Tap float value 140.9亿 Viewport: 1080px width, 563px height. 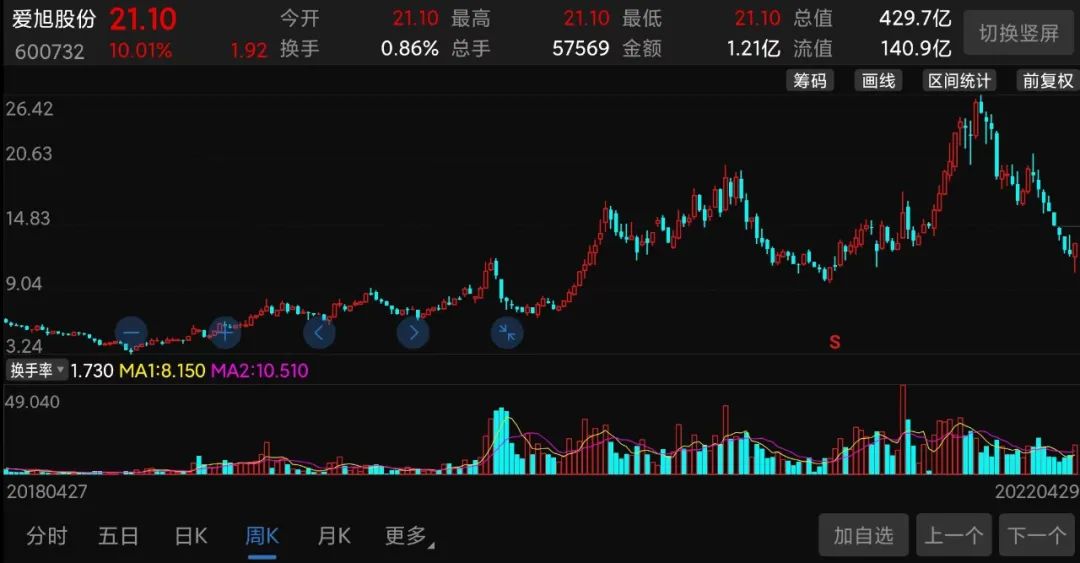pyautogui.click(x=916, y=48)
